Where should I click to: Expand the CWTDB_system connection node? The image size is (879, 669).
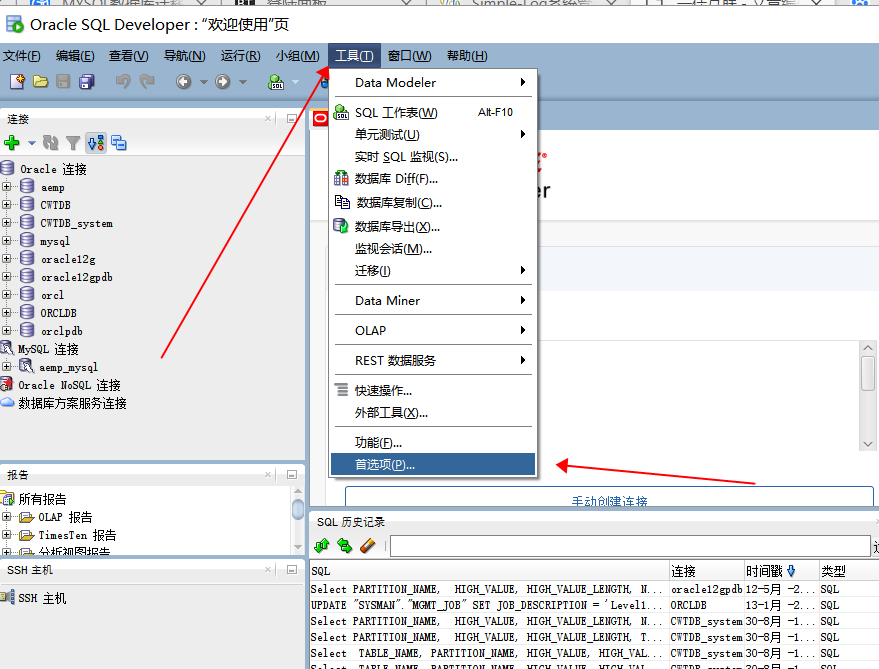point(7,222)
